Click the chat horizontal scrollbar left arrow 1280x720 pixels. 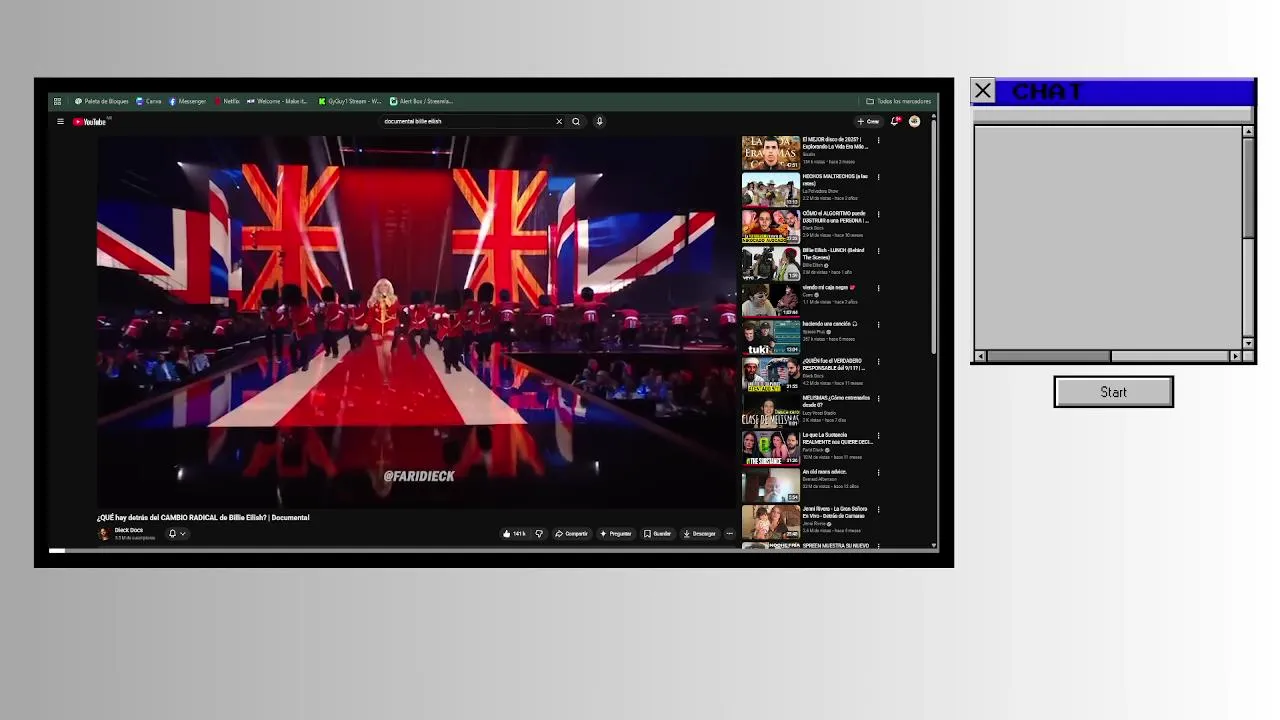(x=980, y=356)
